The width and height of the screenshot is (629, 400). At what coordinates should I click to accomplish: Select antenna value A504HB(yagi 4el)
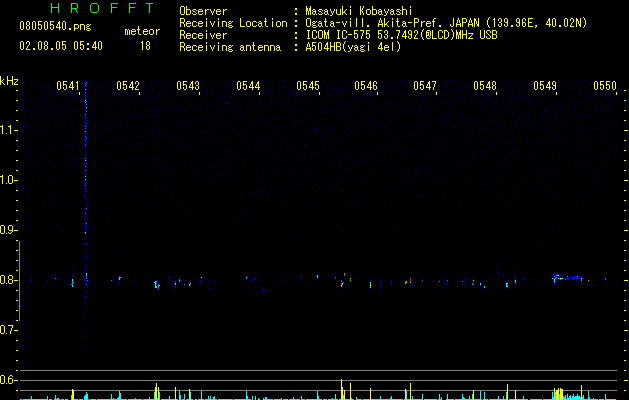(353, 47)
